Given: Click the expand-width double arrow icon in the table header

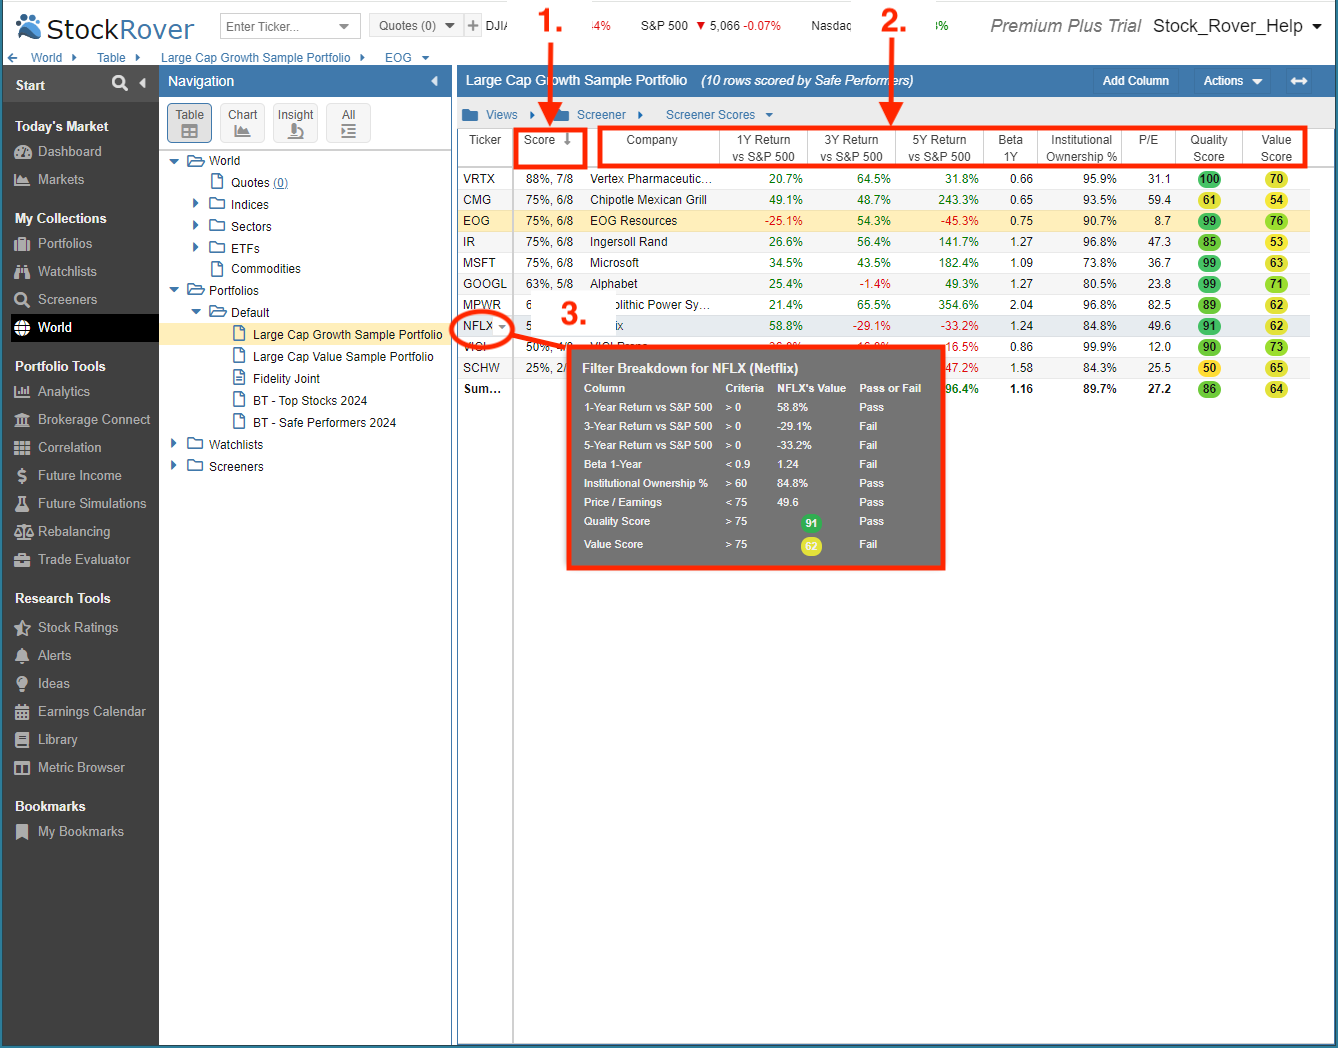Looking at the screenshot, I should tap(1299, 81).
